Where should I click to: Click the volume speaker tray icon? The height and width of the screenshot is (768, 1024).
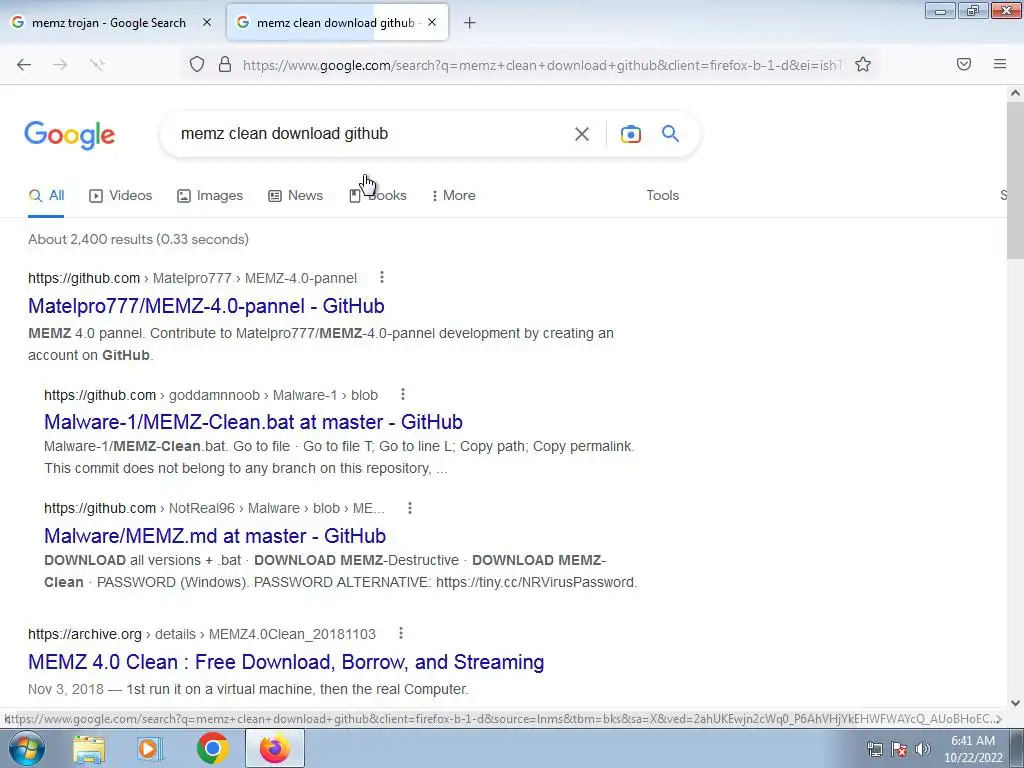[923, 749]
